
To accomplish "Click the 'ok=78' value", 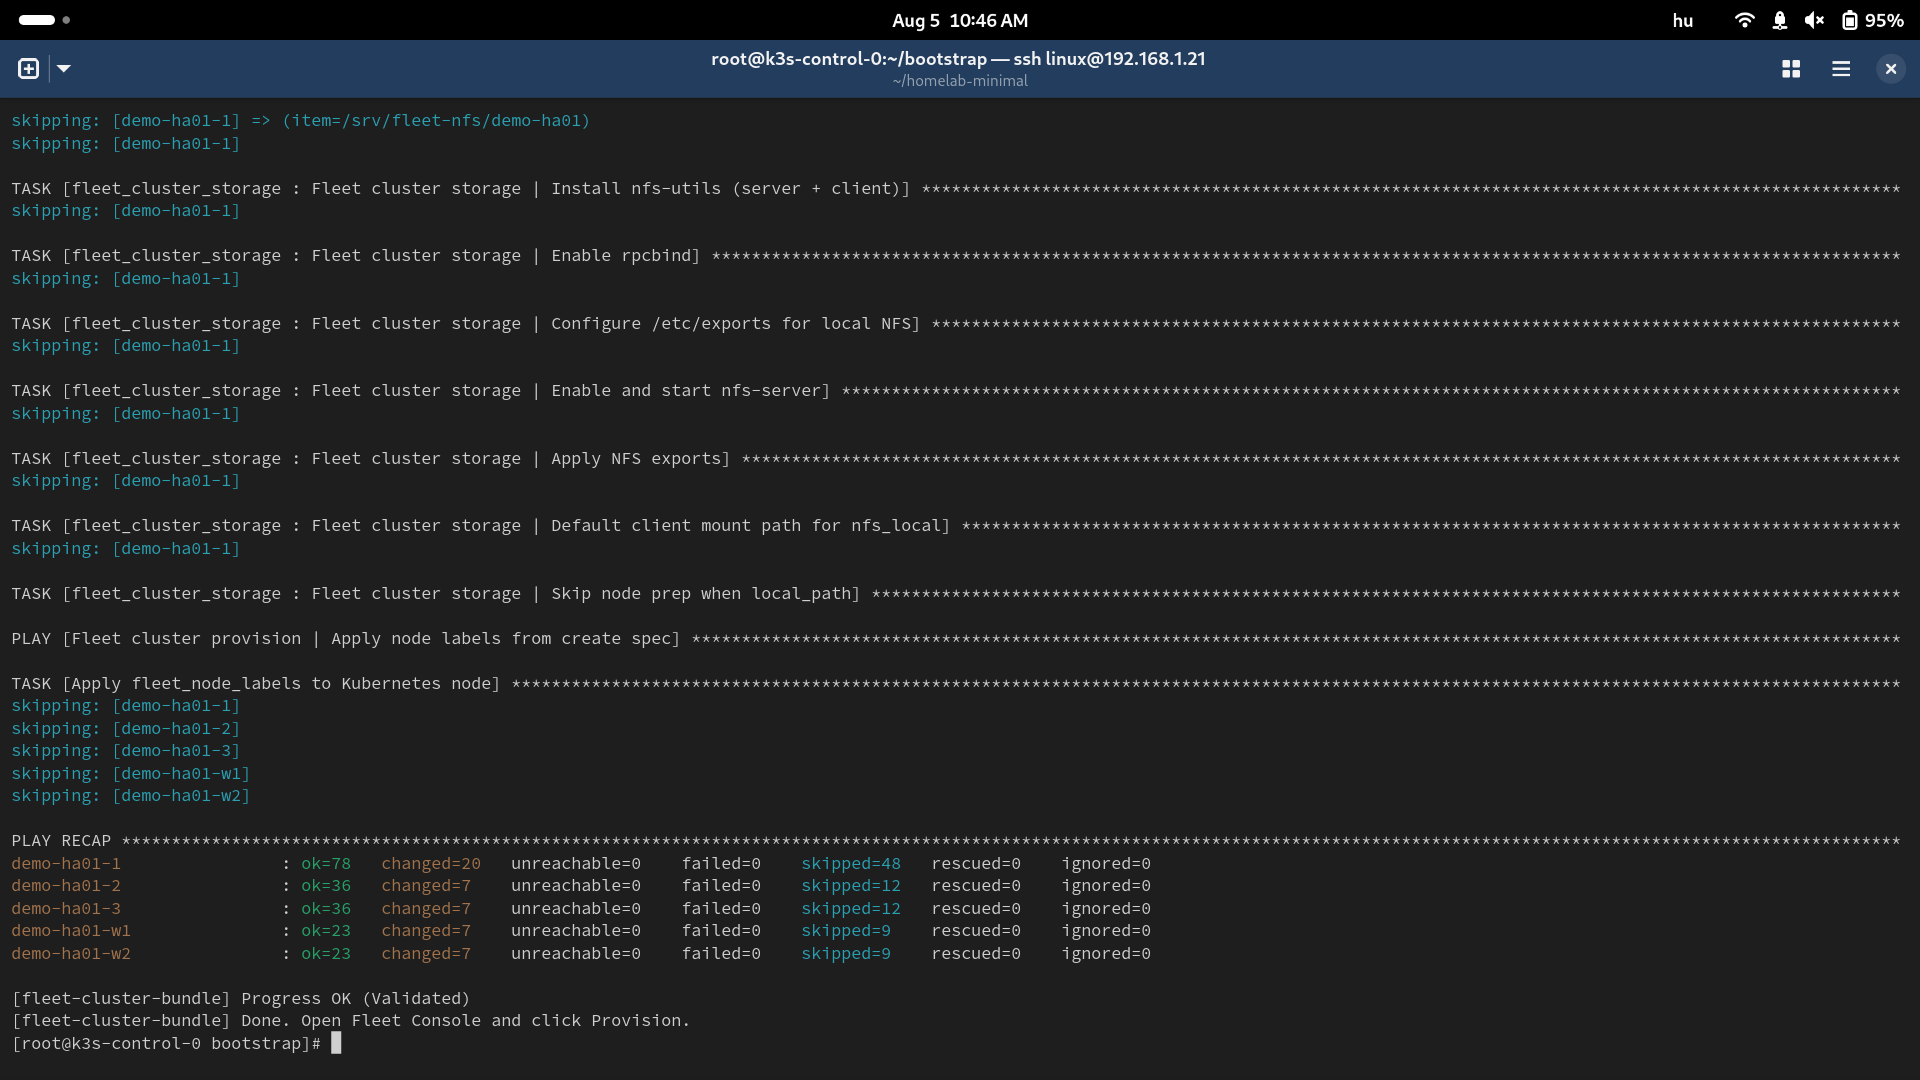I will [x=326, y=864].
